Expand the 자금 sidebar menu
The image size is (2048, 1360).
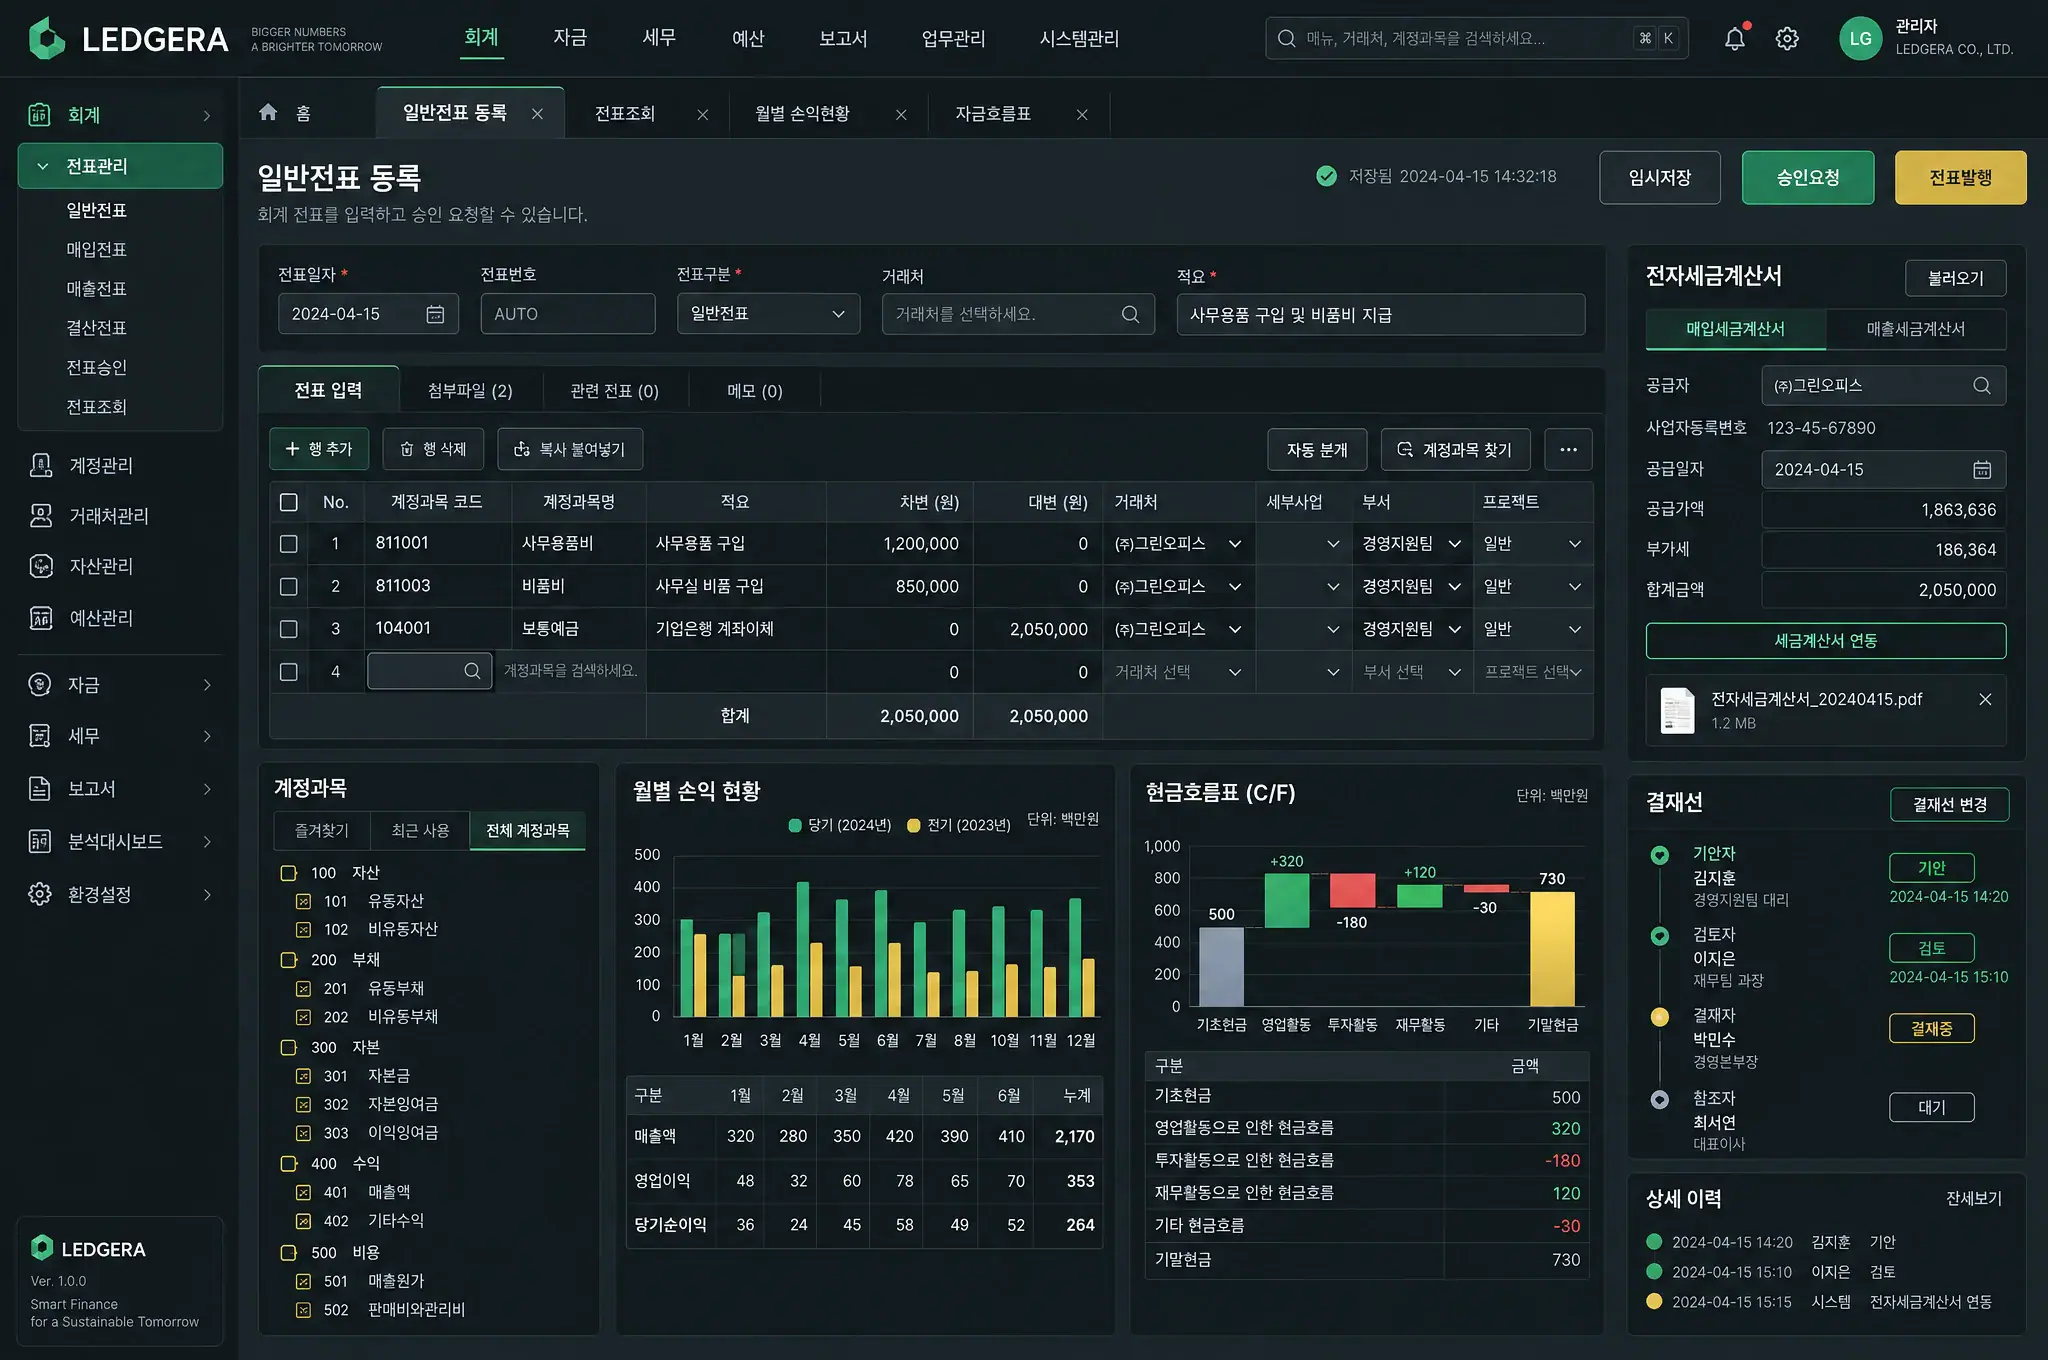click(x=120, y=685)
